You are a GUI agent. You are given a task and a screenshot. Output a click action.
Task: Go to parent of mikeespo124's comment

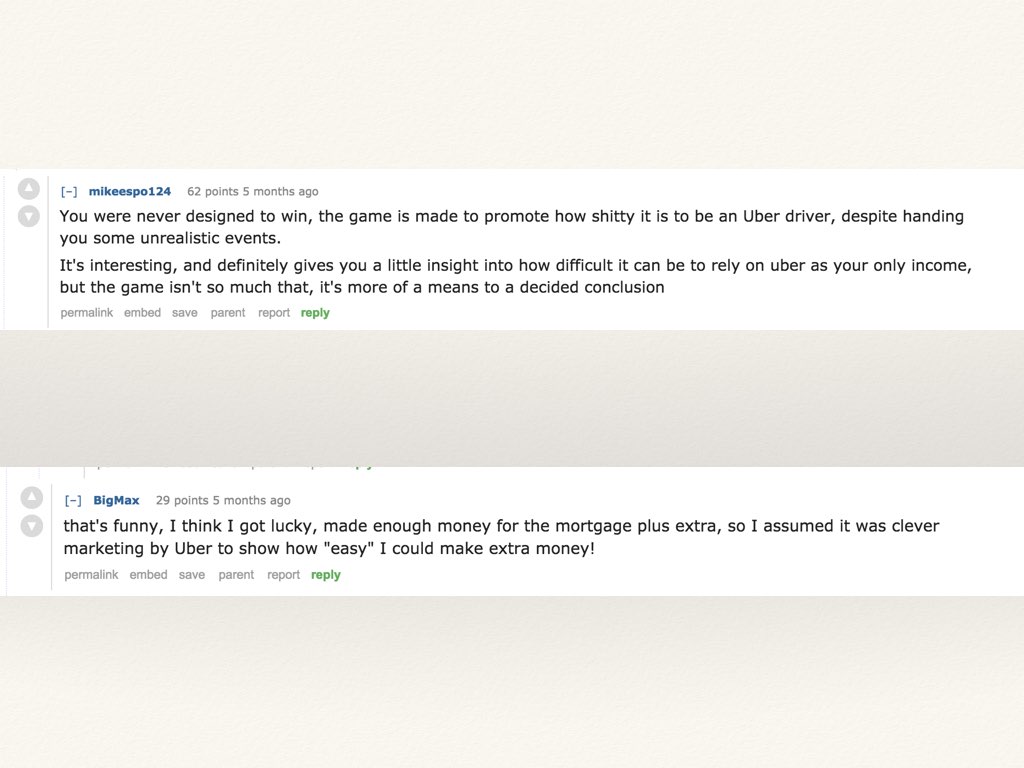(228, 313)
